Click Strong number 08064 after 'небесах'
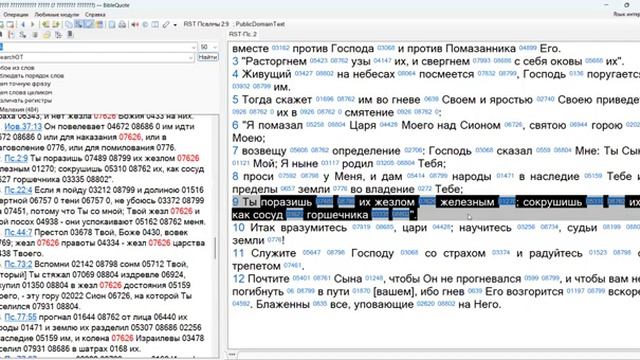Image resolution: width=640 pixels, height=360 pixels. tap(407, 73)
